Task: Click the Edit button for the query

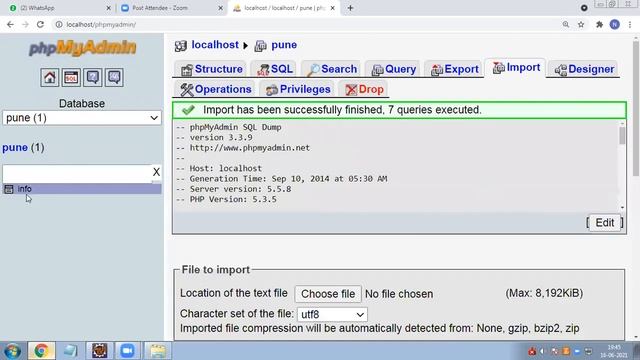Action: click(x=604, y=223)
